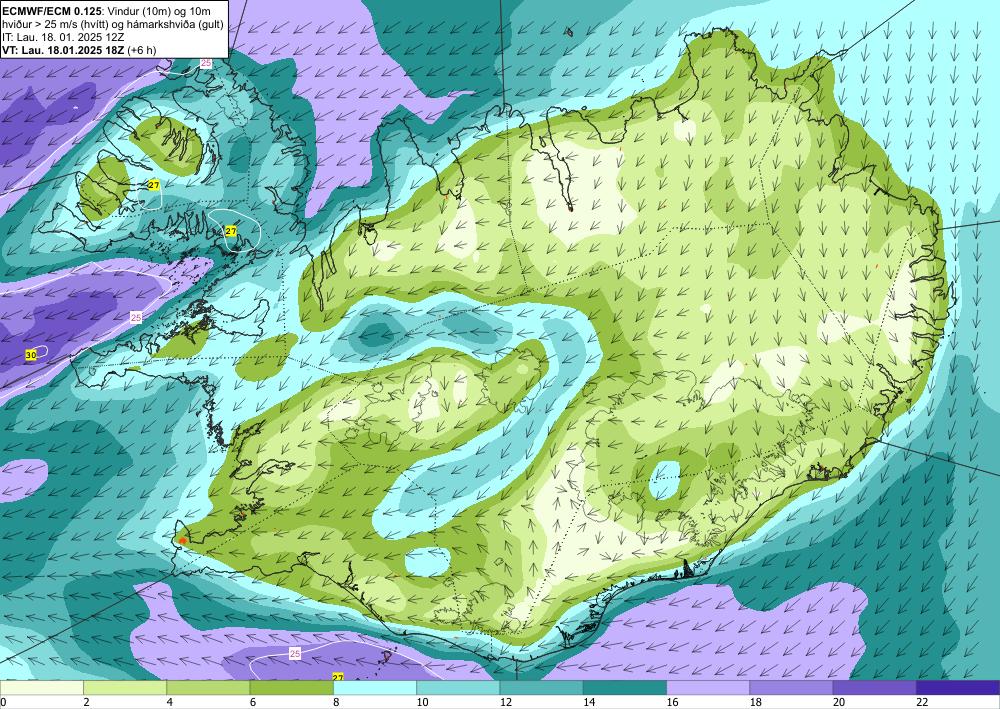Click the 0–2 m/s pale cream legend swatch
Screen dimensions: 1000x709
click(41, 687)
